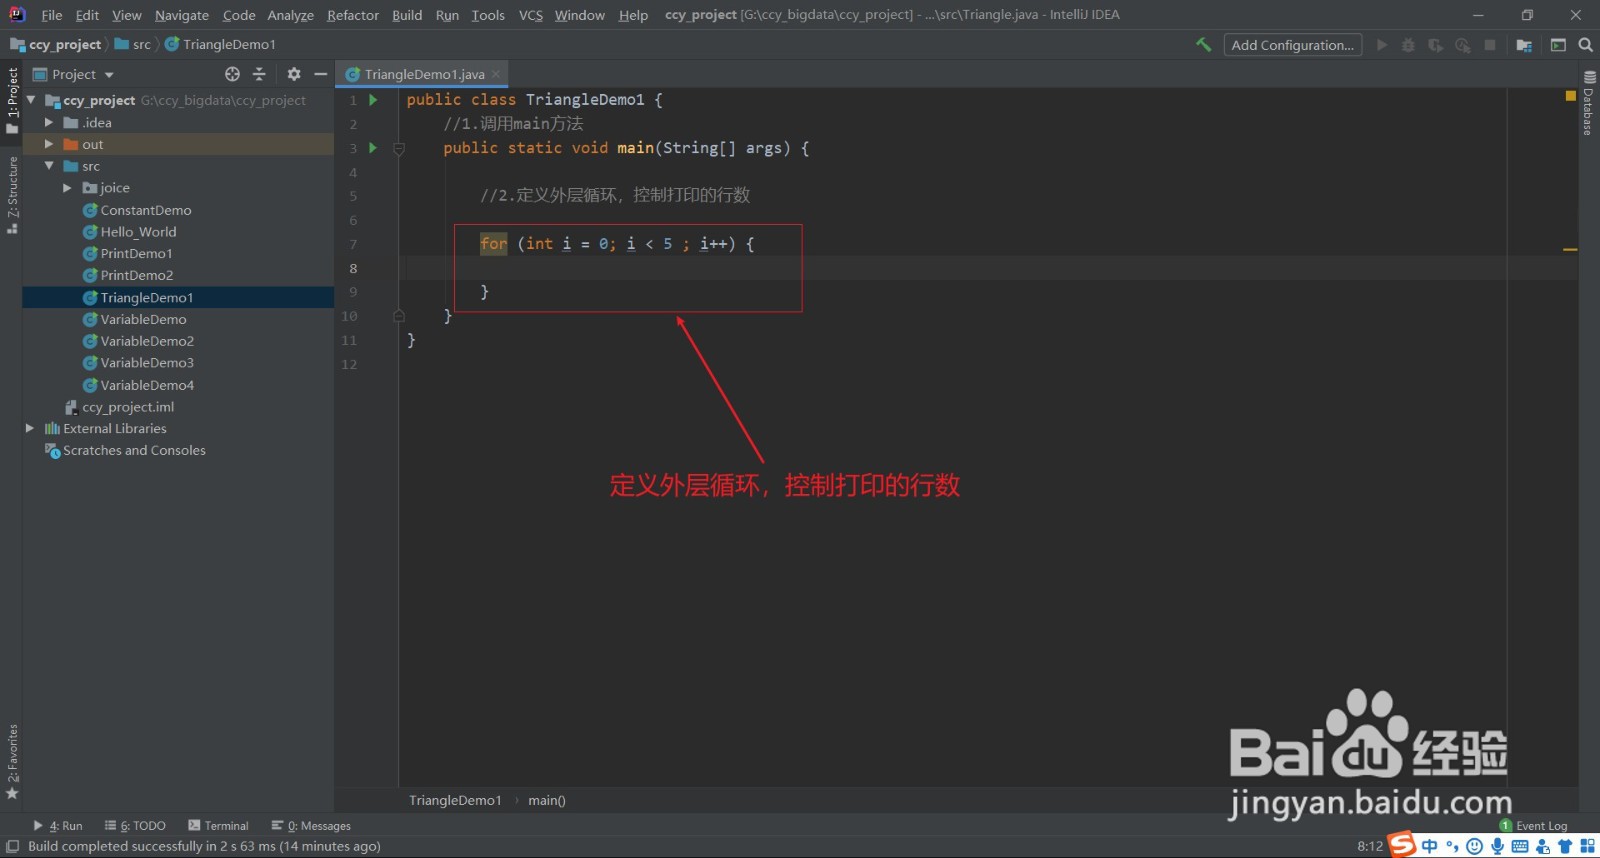Screen dimensions: 1600x858
Task: Open the Refactor menu
Action: point(353,15)
